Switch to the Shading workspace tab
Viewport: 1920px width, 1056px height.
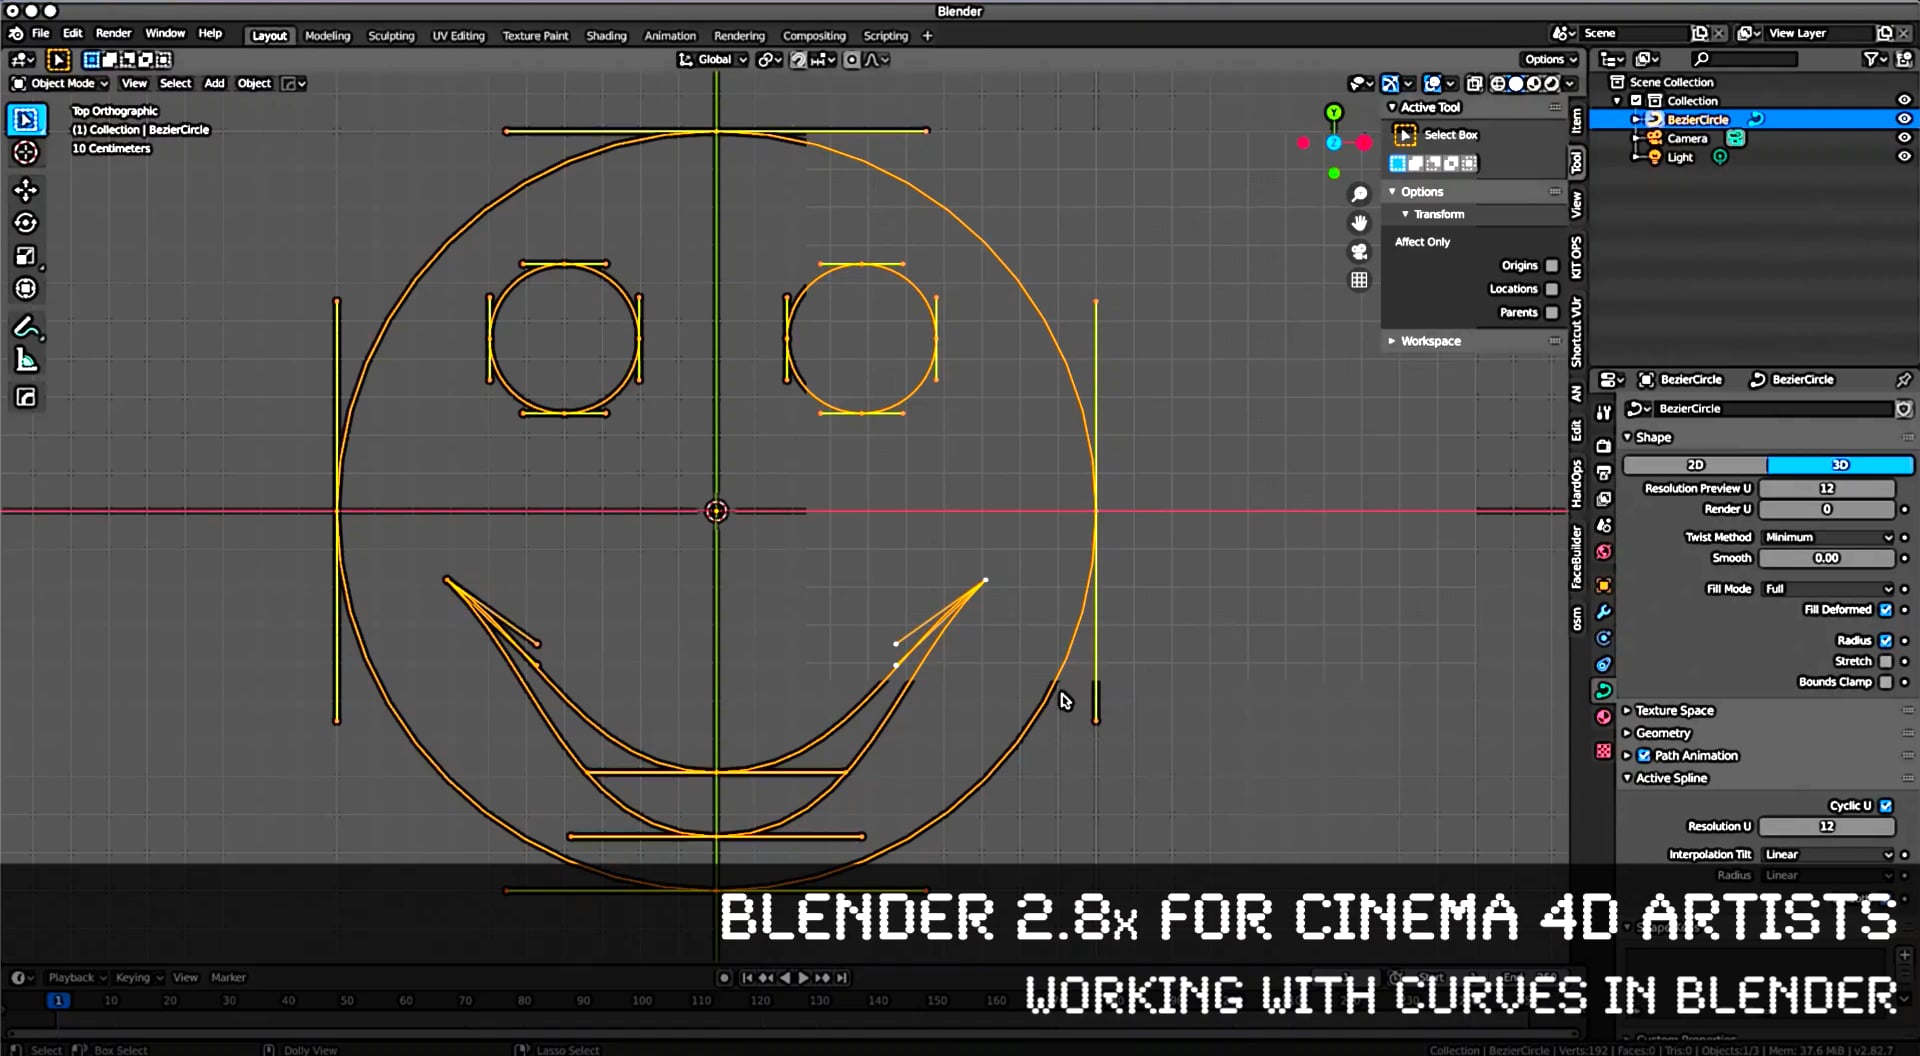tap(606, 35)
